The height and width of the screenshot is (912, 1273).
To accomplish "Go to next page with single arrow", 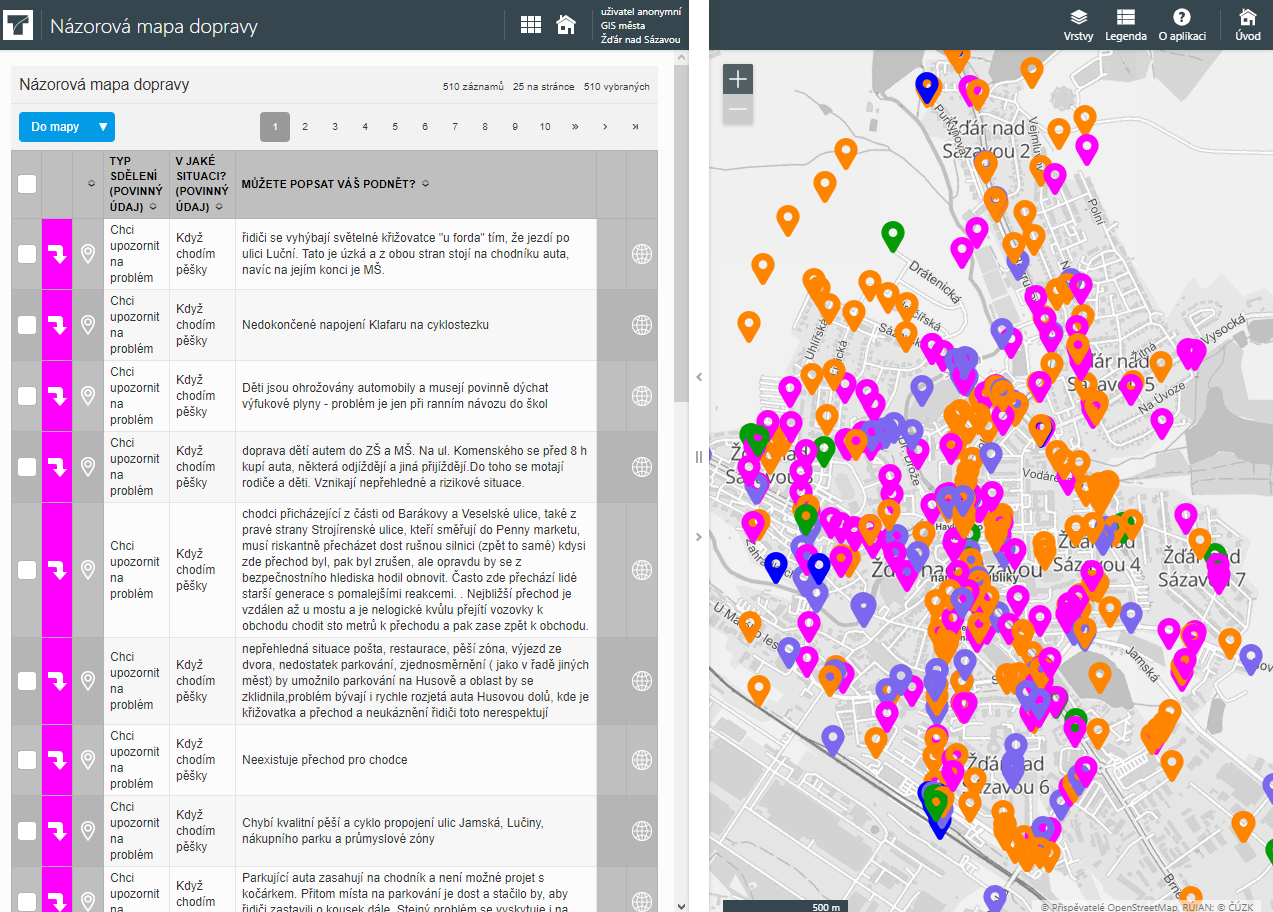I will tap(605, 127).
